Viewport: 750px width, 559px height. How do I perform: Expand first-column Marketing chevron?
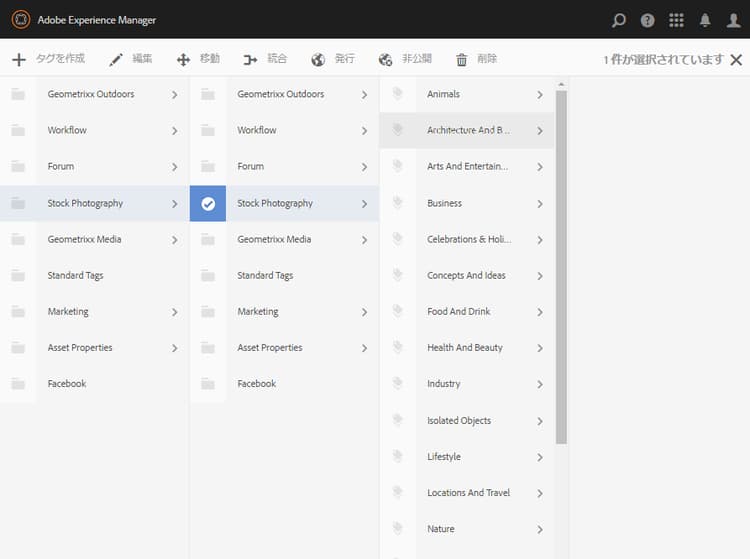click(175, 312)
